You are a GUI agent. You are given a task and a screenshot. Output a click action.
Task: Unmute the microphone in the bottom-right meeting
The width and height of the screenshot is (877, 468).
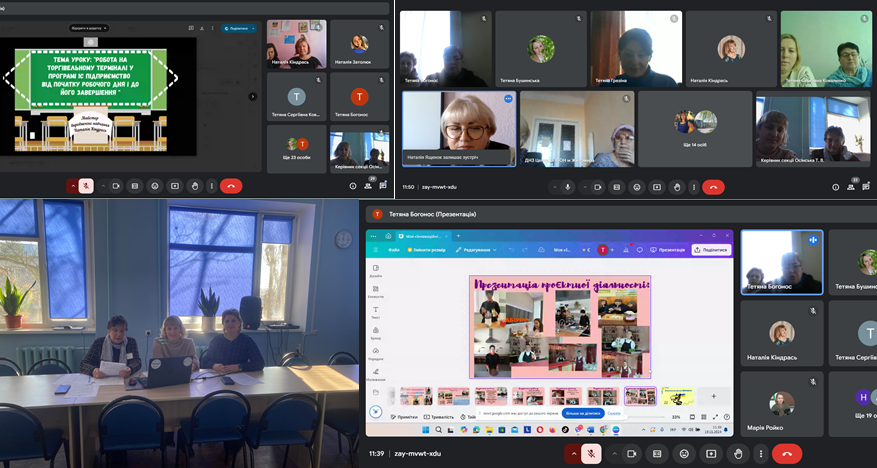[x=592, y=453]
